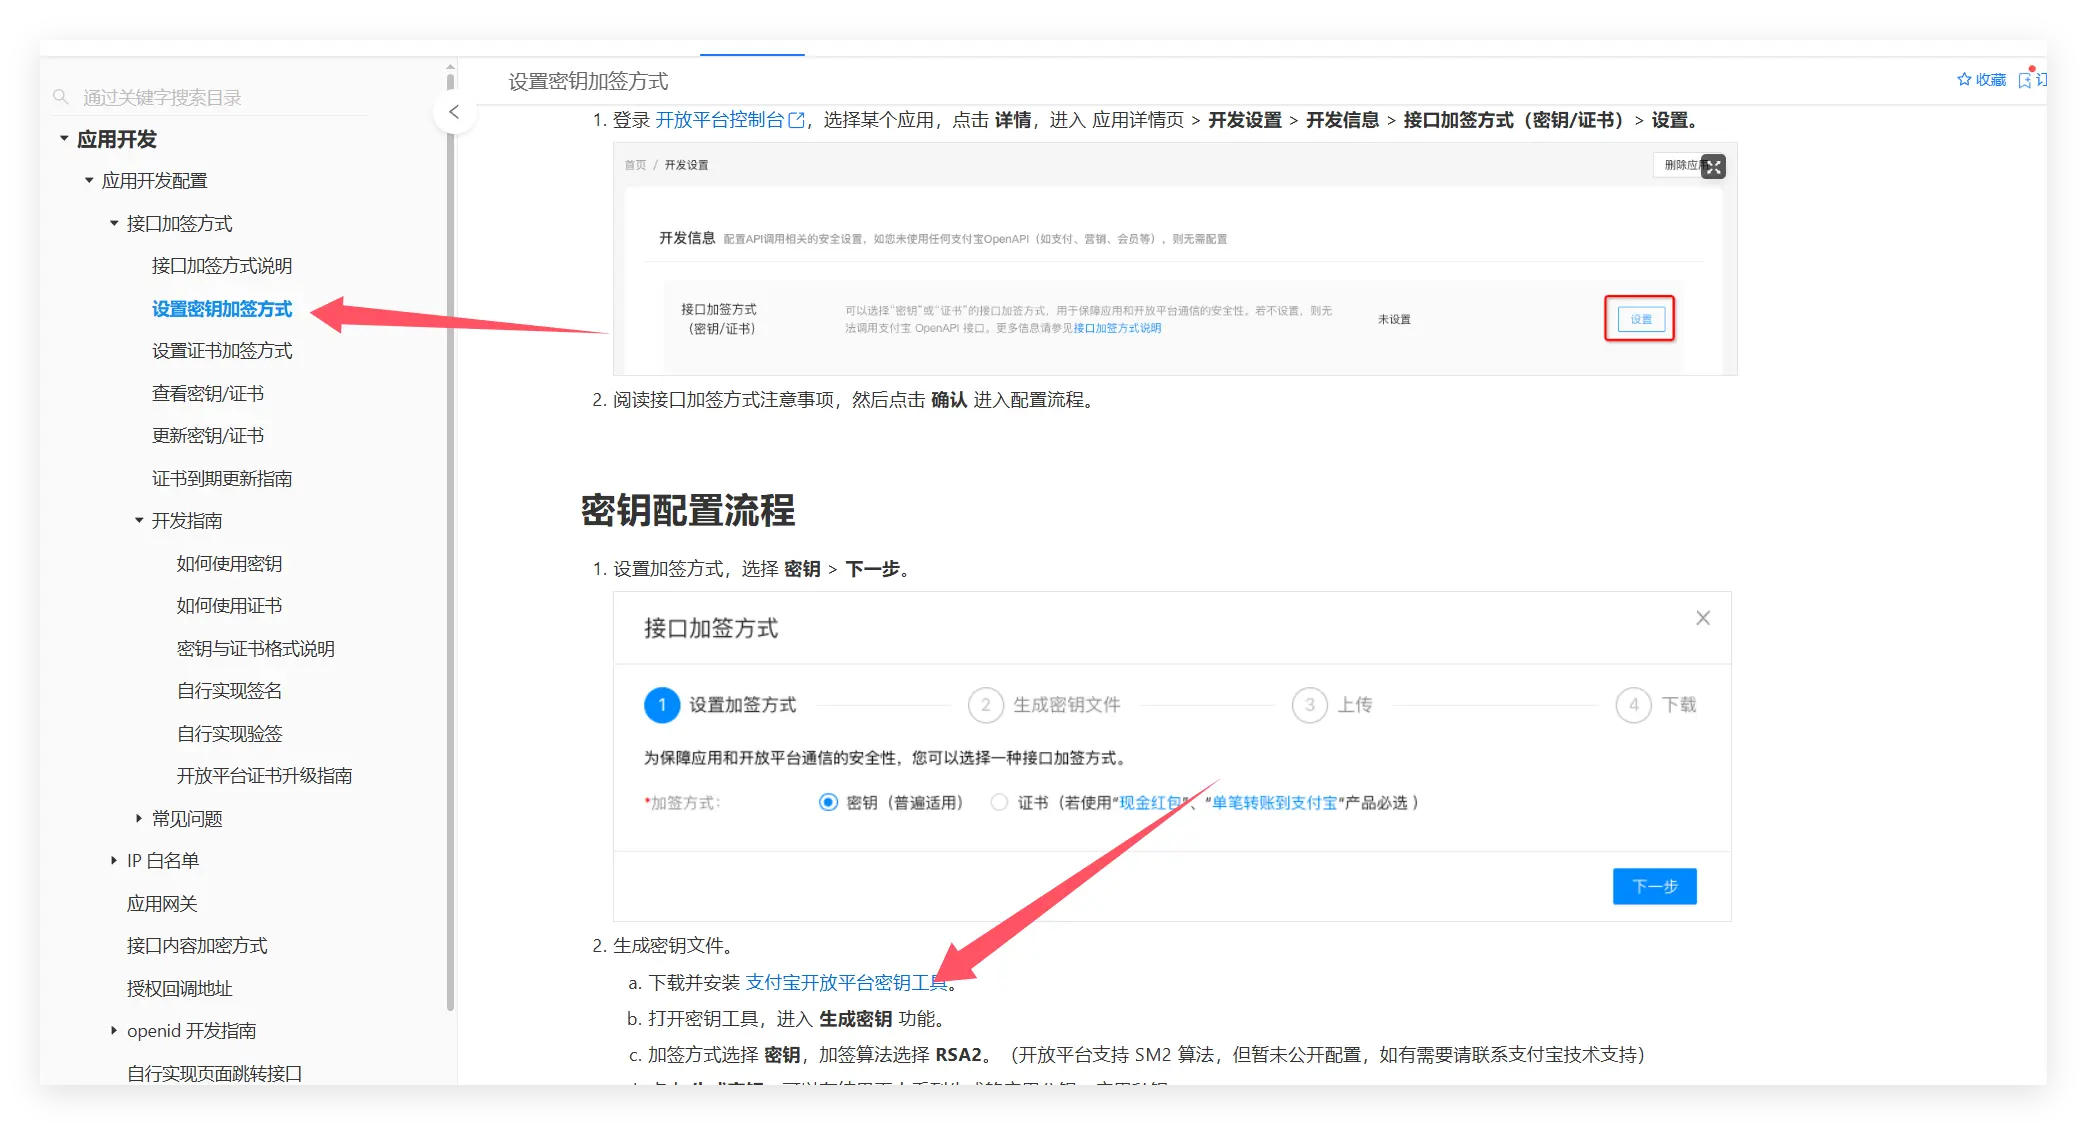Screen dimensions: 2087x1125
Task: Collapse the 开发指南 tree node
Action: coord(139,521)
